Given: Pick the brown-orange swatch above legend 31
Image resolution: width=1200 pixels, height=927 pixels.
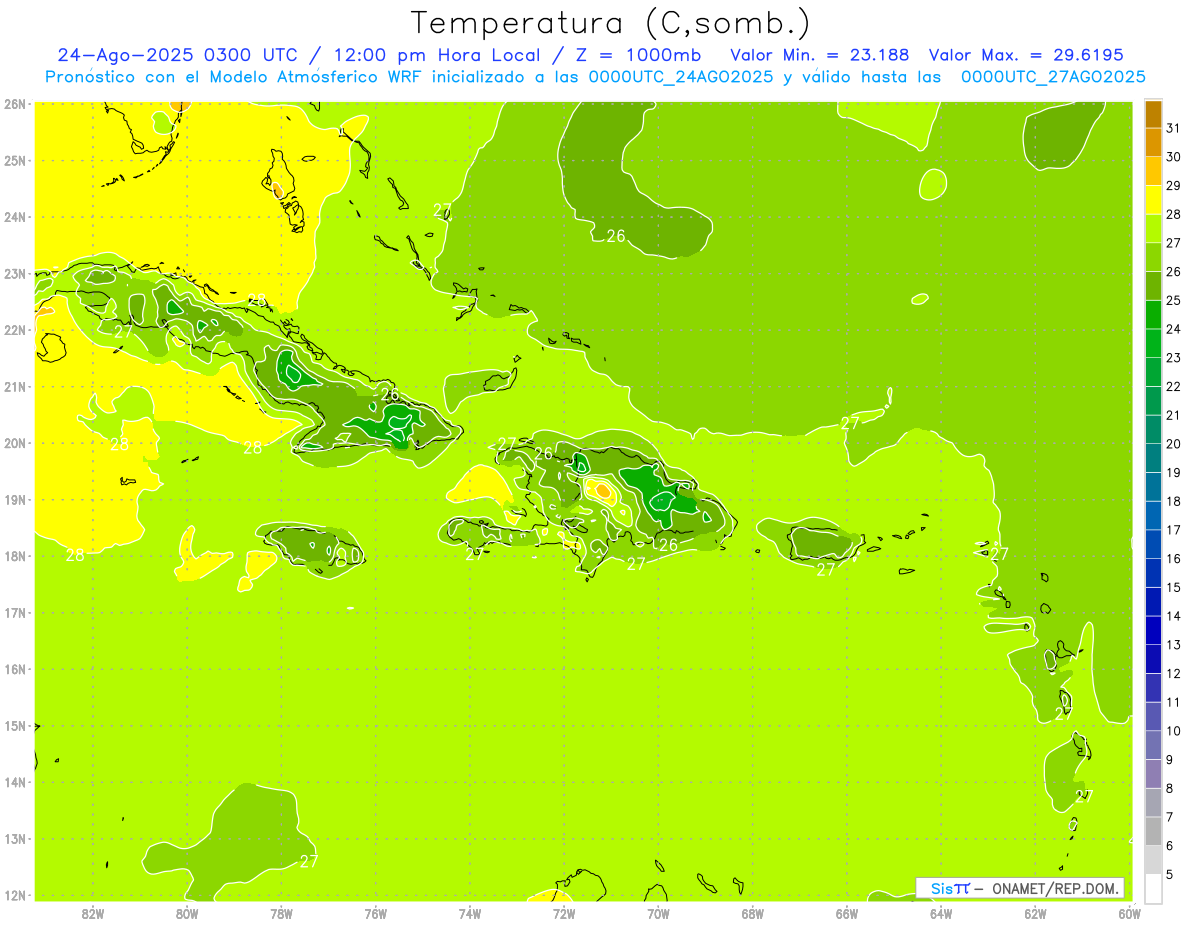Looking at the screenshot, I should click(1153, 115).
